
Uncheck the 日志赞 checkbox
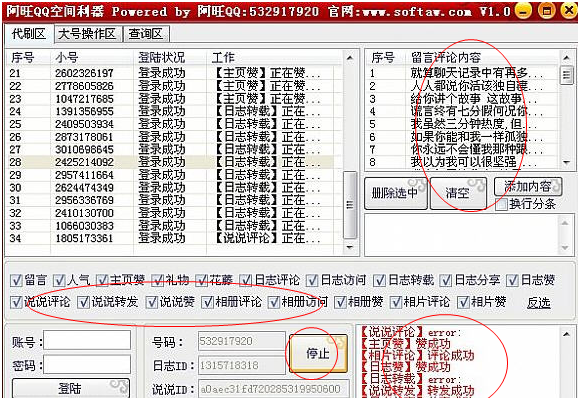point(512,280)
